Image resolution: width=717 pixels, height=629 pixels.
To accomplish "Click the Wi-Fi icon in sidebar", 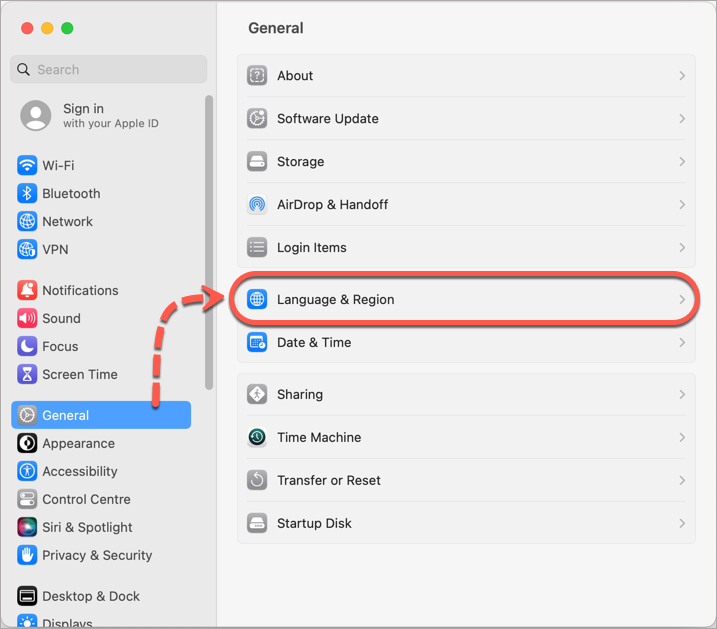I will click(x=27, y=165).
